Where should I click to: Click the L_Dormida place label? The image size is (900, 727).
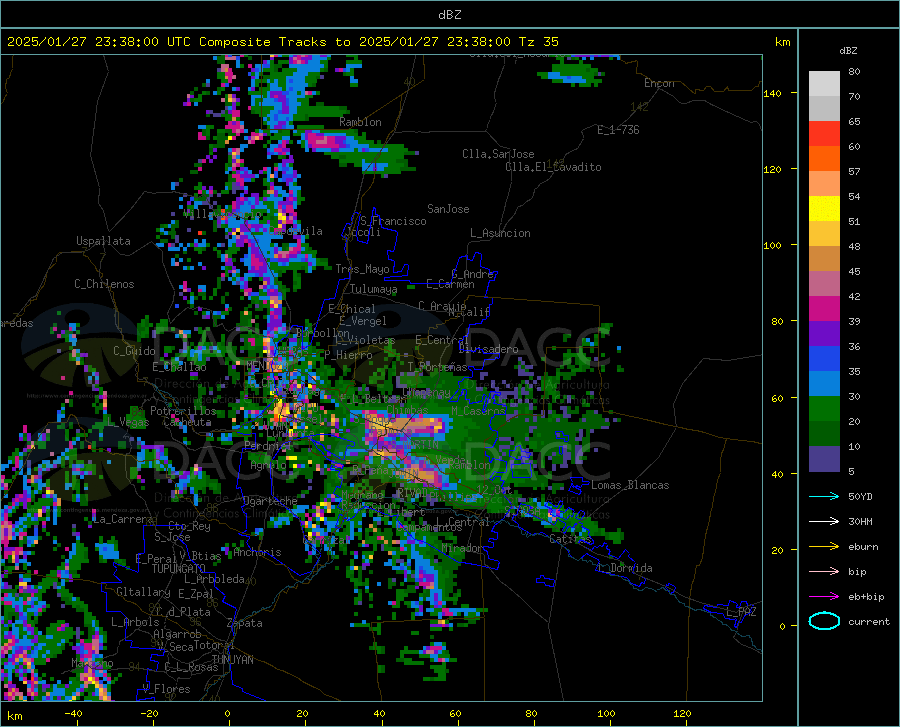(x=625, y=568)
